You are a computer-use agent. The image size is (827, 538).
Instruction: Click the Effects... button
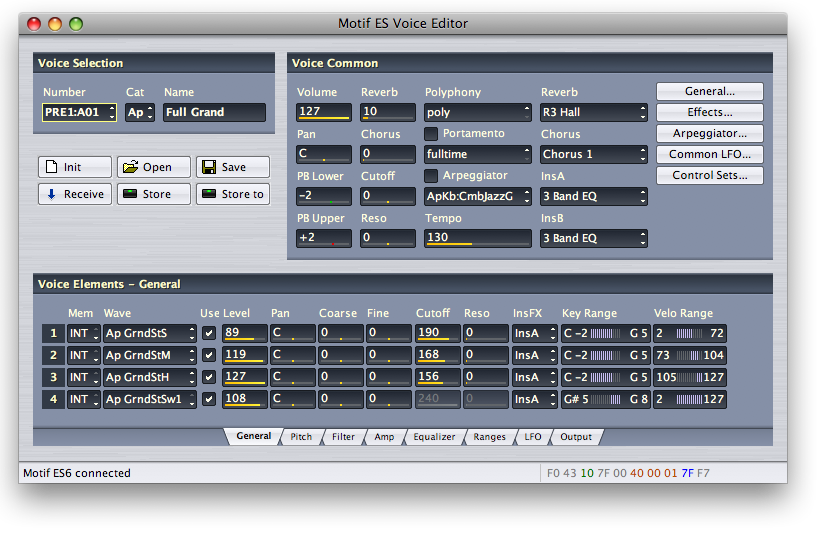(709, 113)
